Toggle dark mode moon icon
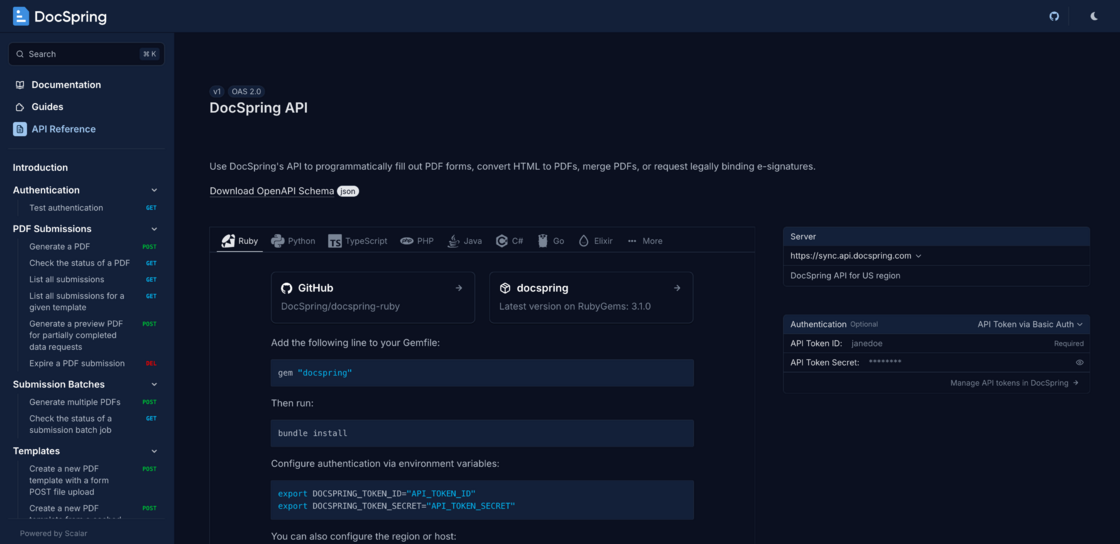The height and width of the screenshot is (544, 1120). point(1094,16)
